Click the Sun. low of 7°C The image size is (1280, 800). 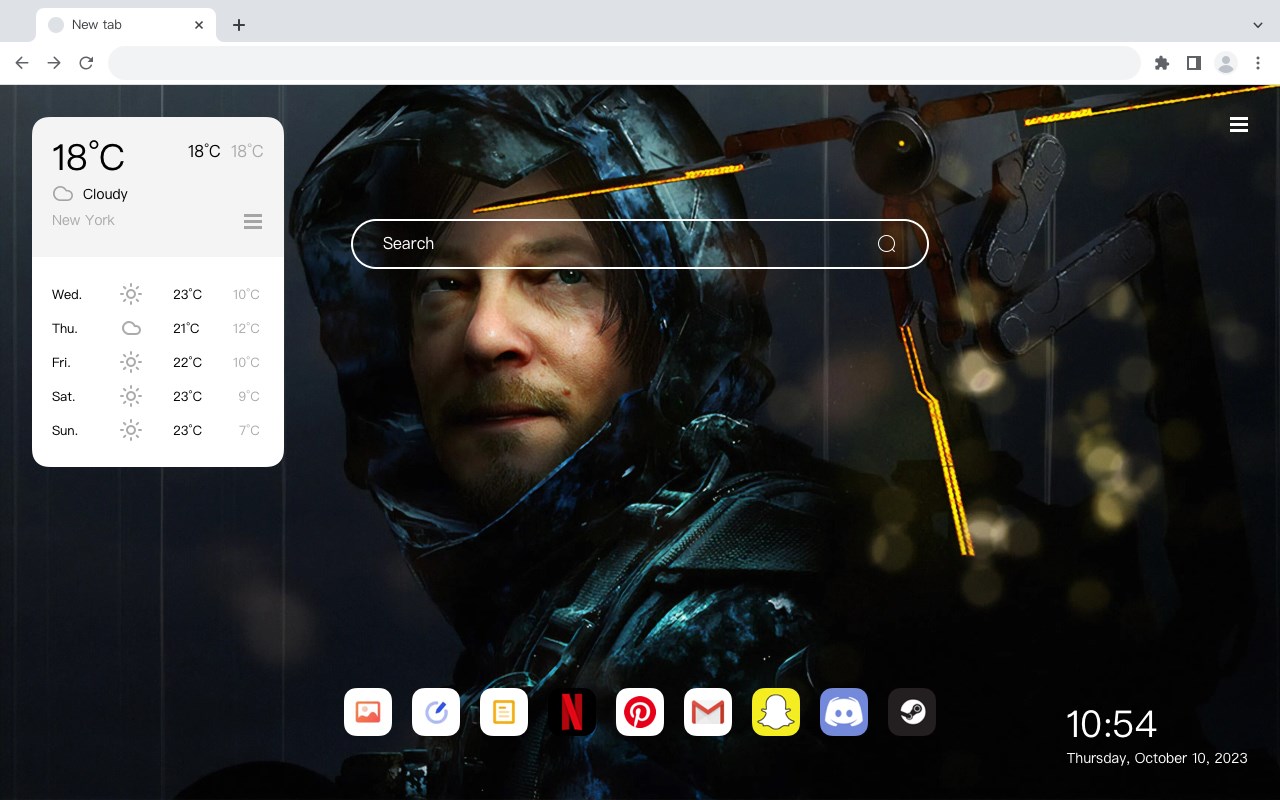click(249, 430)
